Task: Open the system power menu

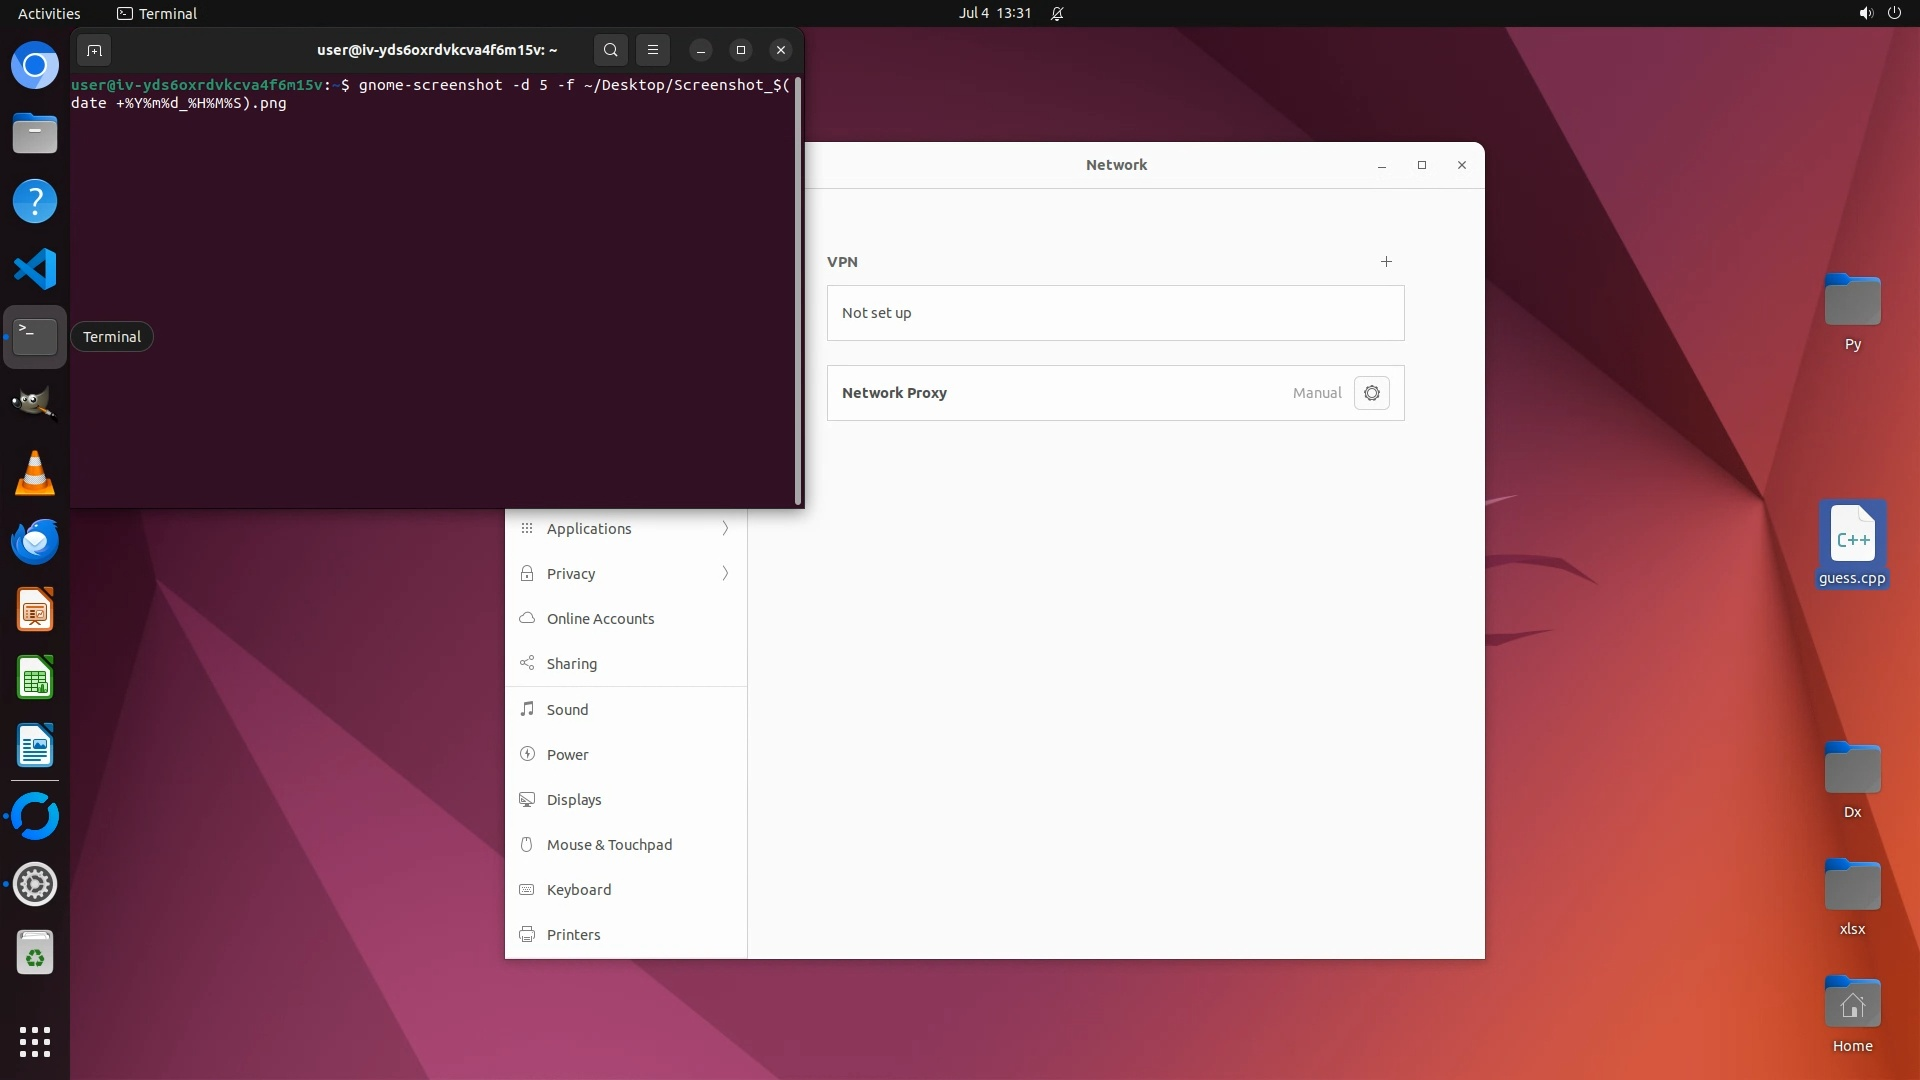Action: [x=1894, y=14]
